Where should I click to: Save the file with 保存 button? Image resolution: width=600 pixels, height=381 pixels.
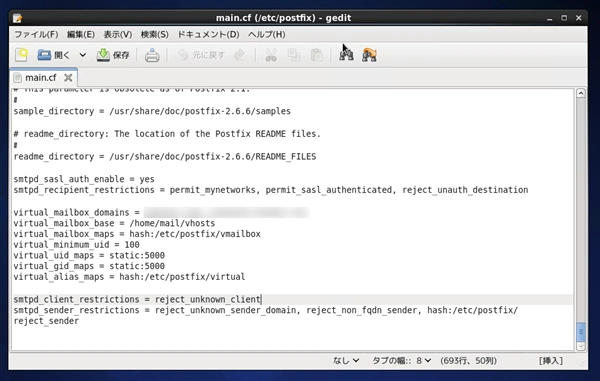112,55
